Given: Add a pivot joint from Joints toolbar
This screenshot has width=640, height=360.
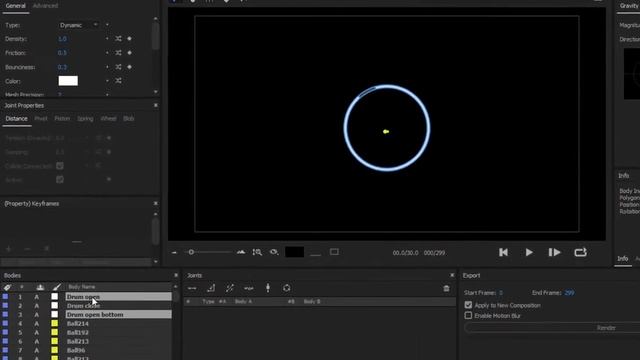Looking at the screenshot, I should click(x=211, y=288).
